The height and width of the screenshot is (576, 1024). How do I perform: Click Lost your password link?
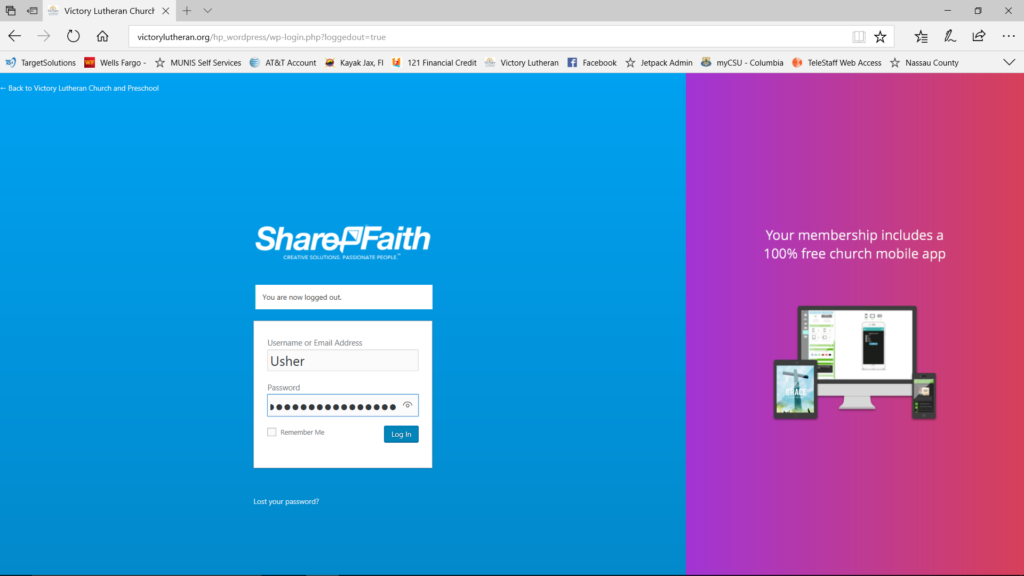pos(286,502)
